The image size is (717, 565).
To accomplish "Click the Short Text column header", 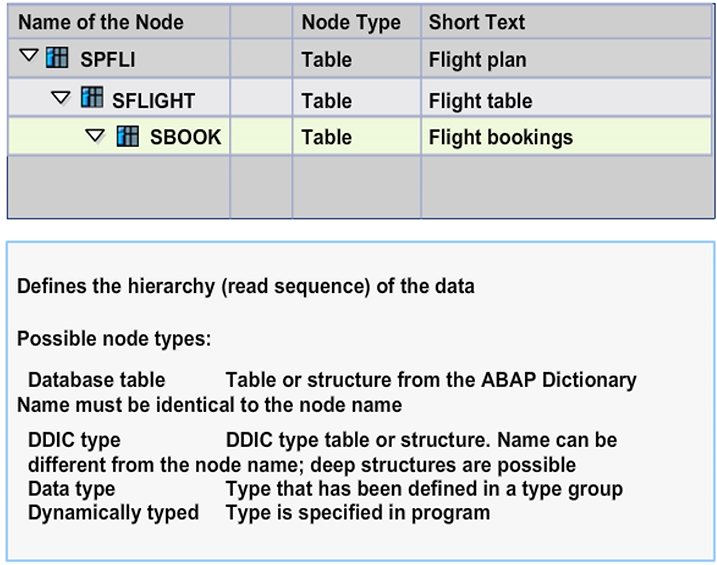I will (476, 22).
